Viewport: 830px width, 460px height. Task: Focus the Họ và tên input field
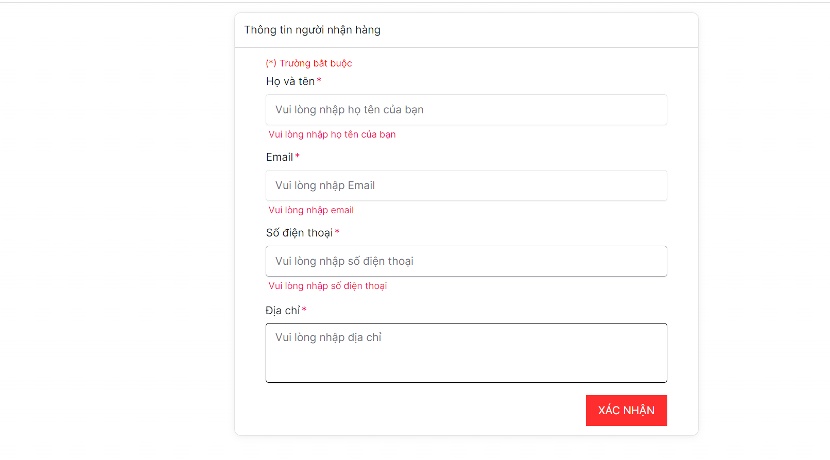pyautogui.click(x=466, y=110)
